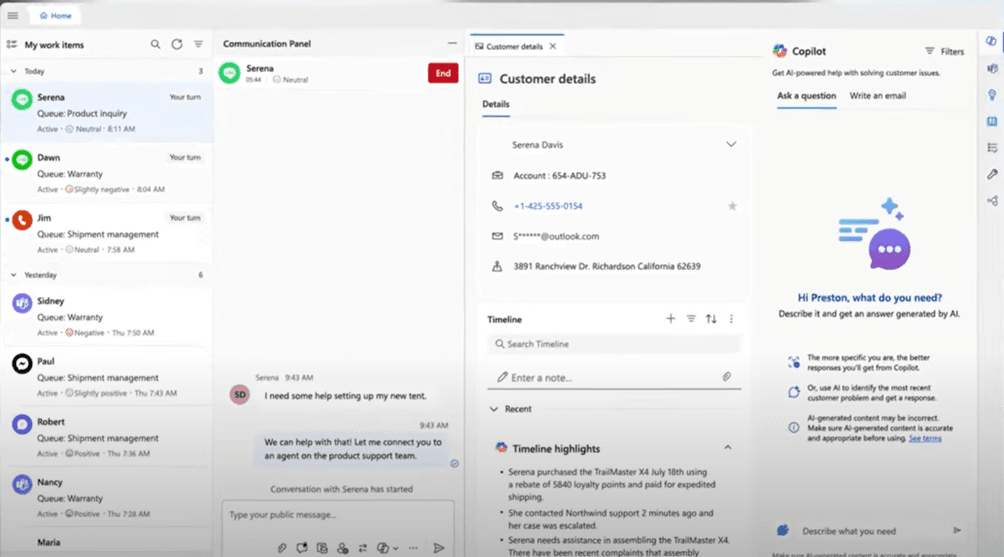Open the See terms link

[925, 439]
